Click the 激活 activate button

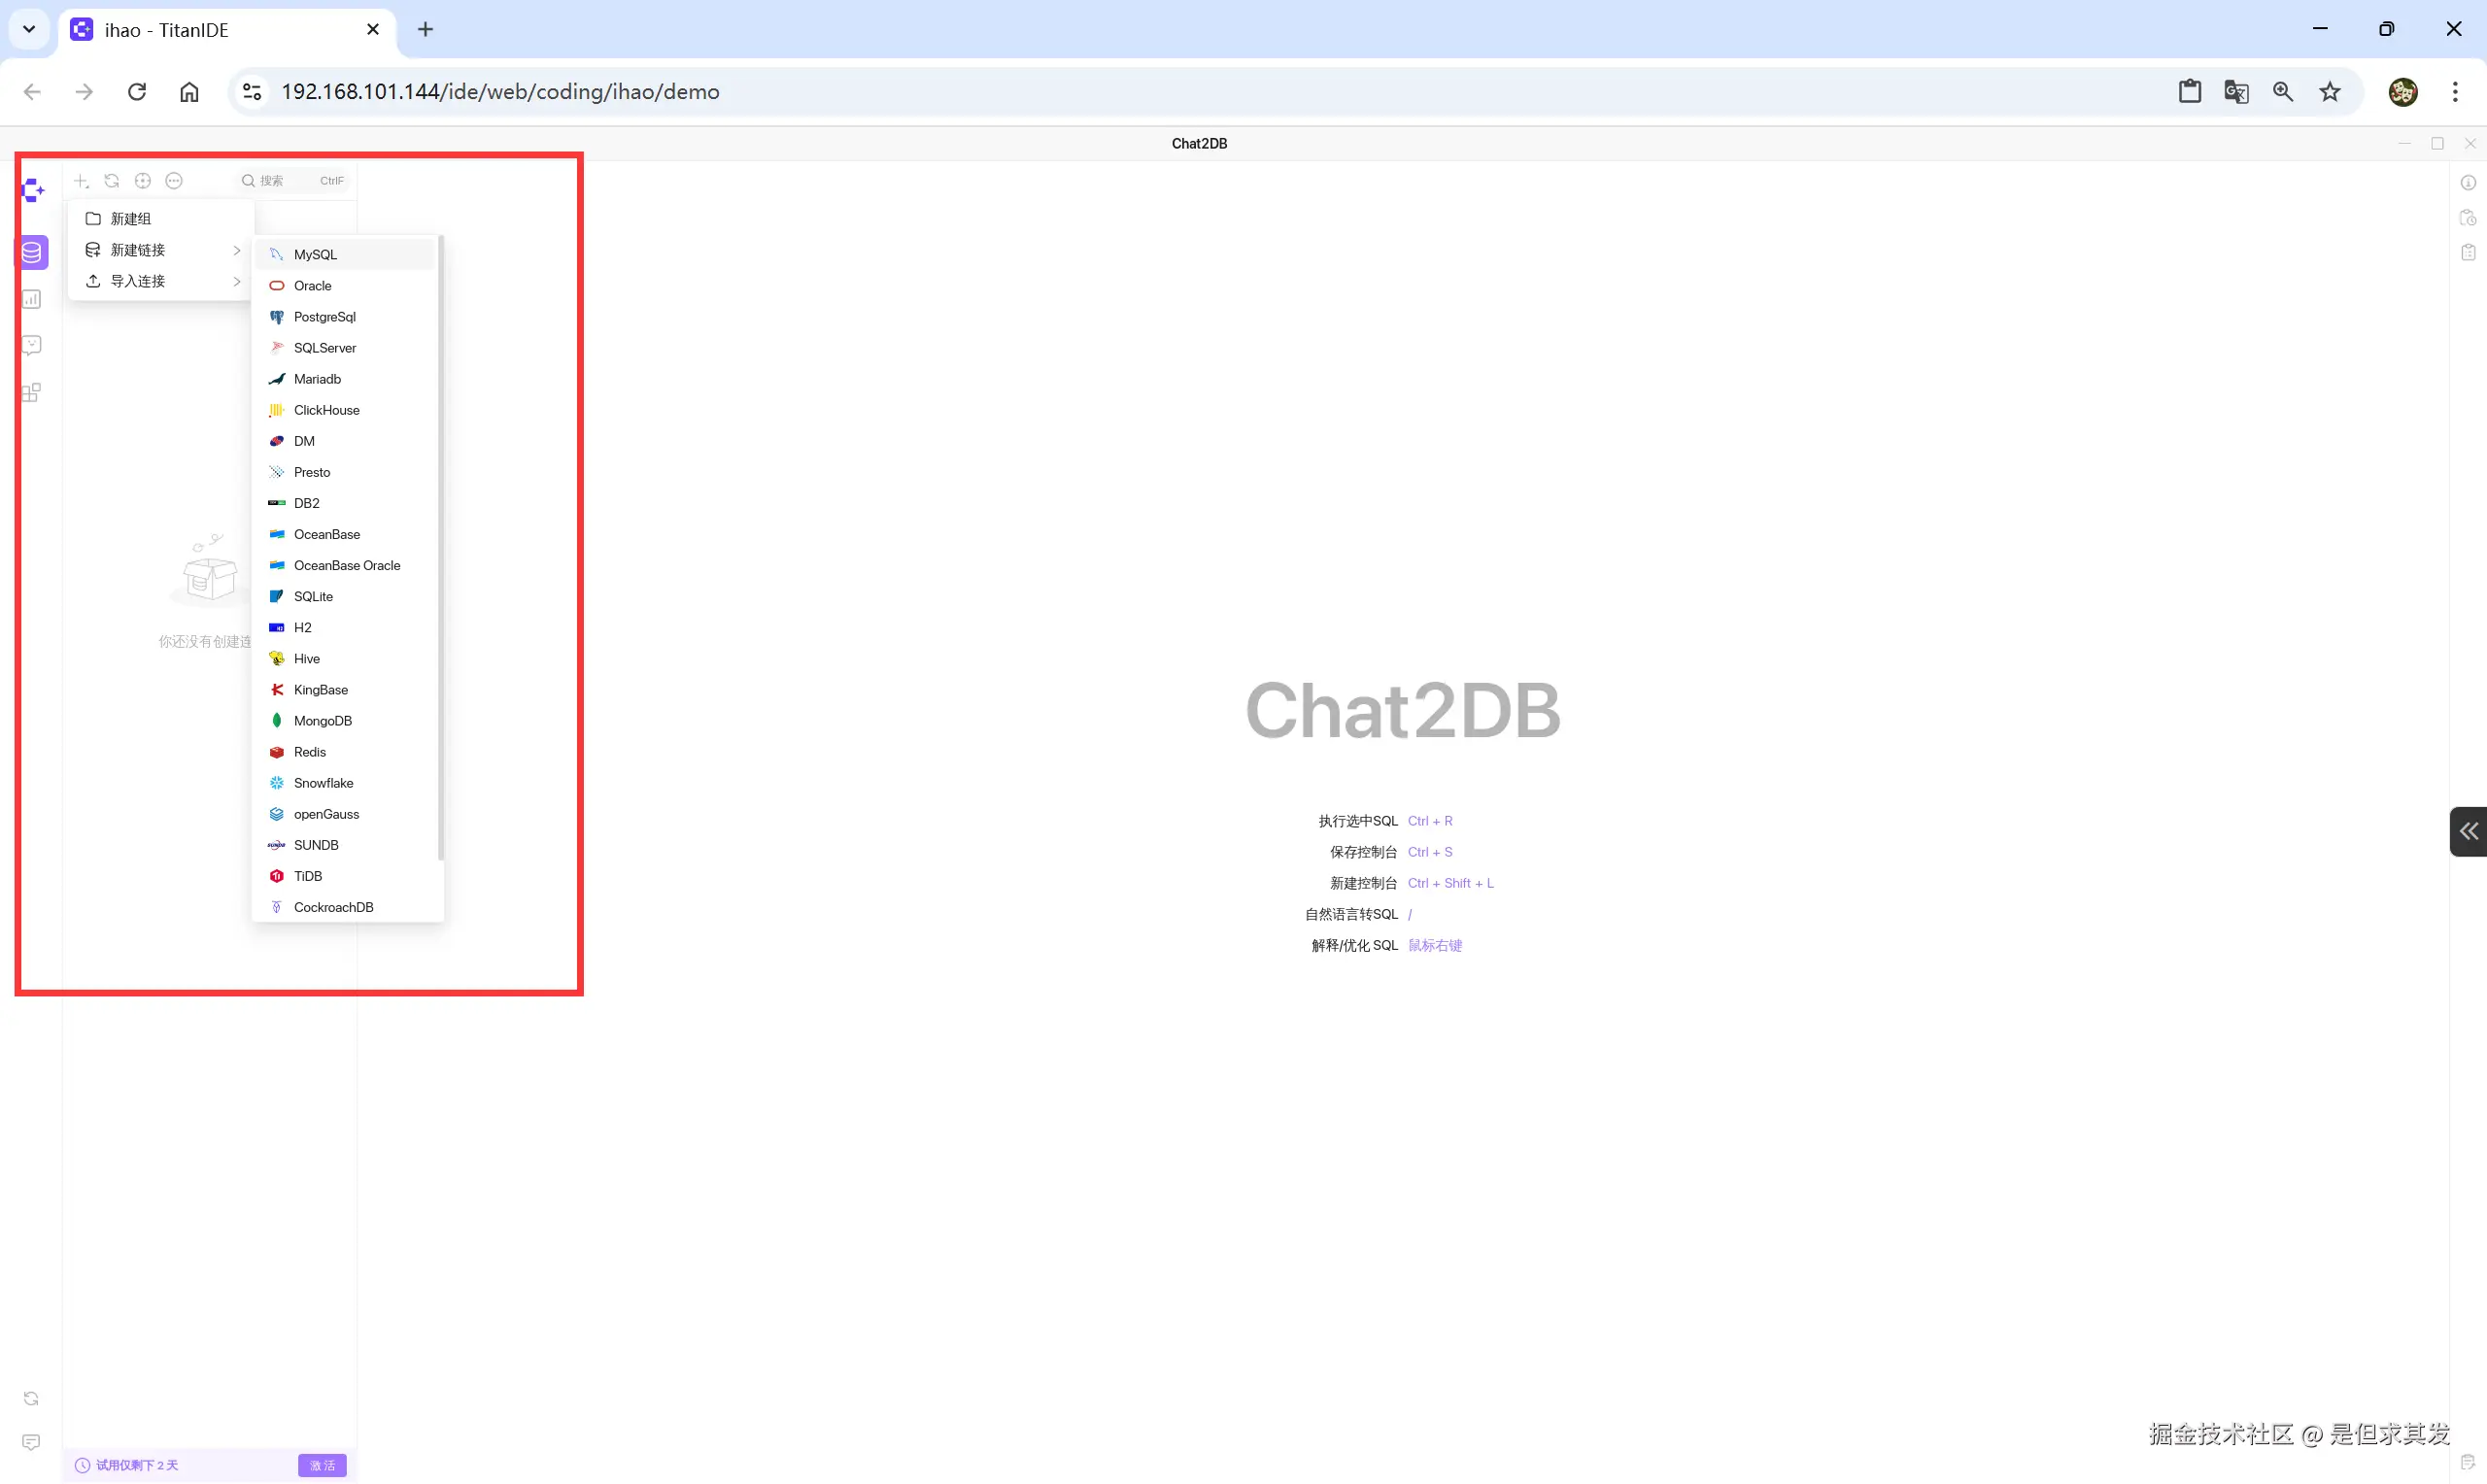point(322,1465)
